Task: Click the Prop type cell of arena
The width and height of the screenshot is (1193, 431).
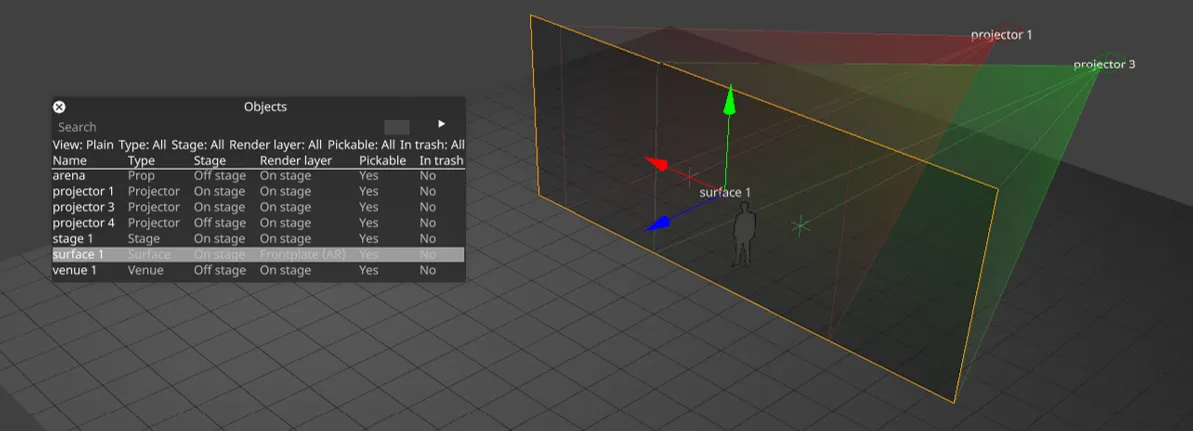Action: point(141,176)
